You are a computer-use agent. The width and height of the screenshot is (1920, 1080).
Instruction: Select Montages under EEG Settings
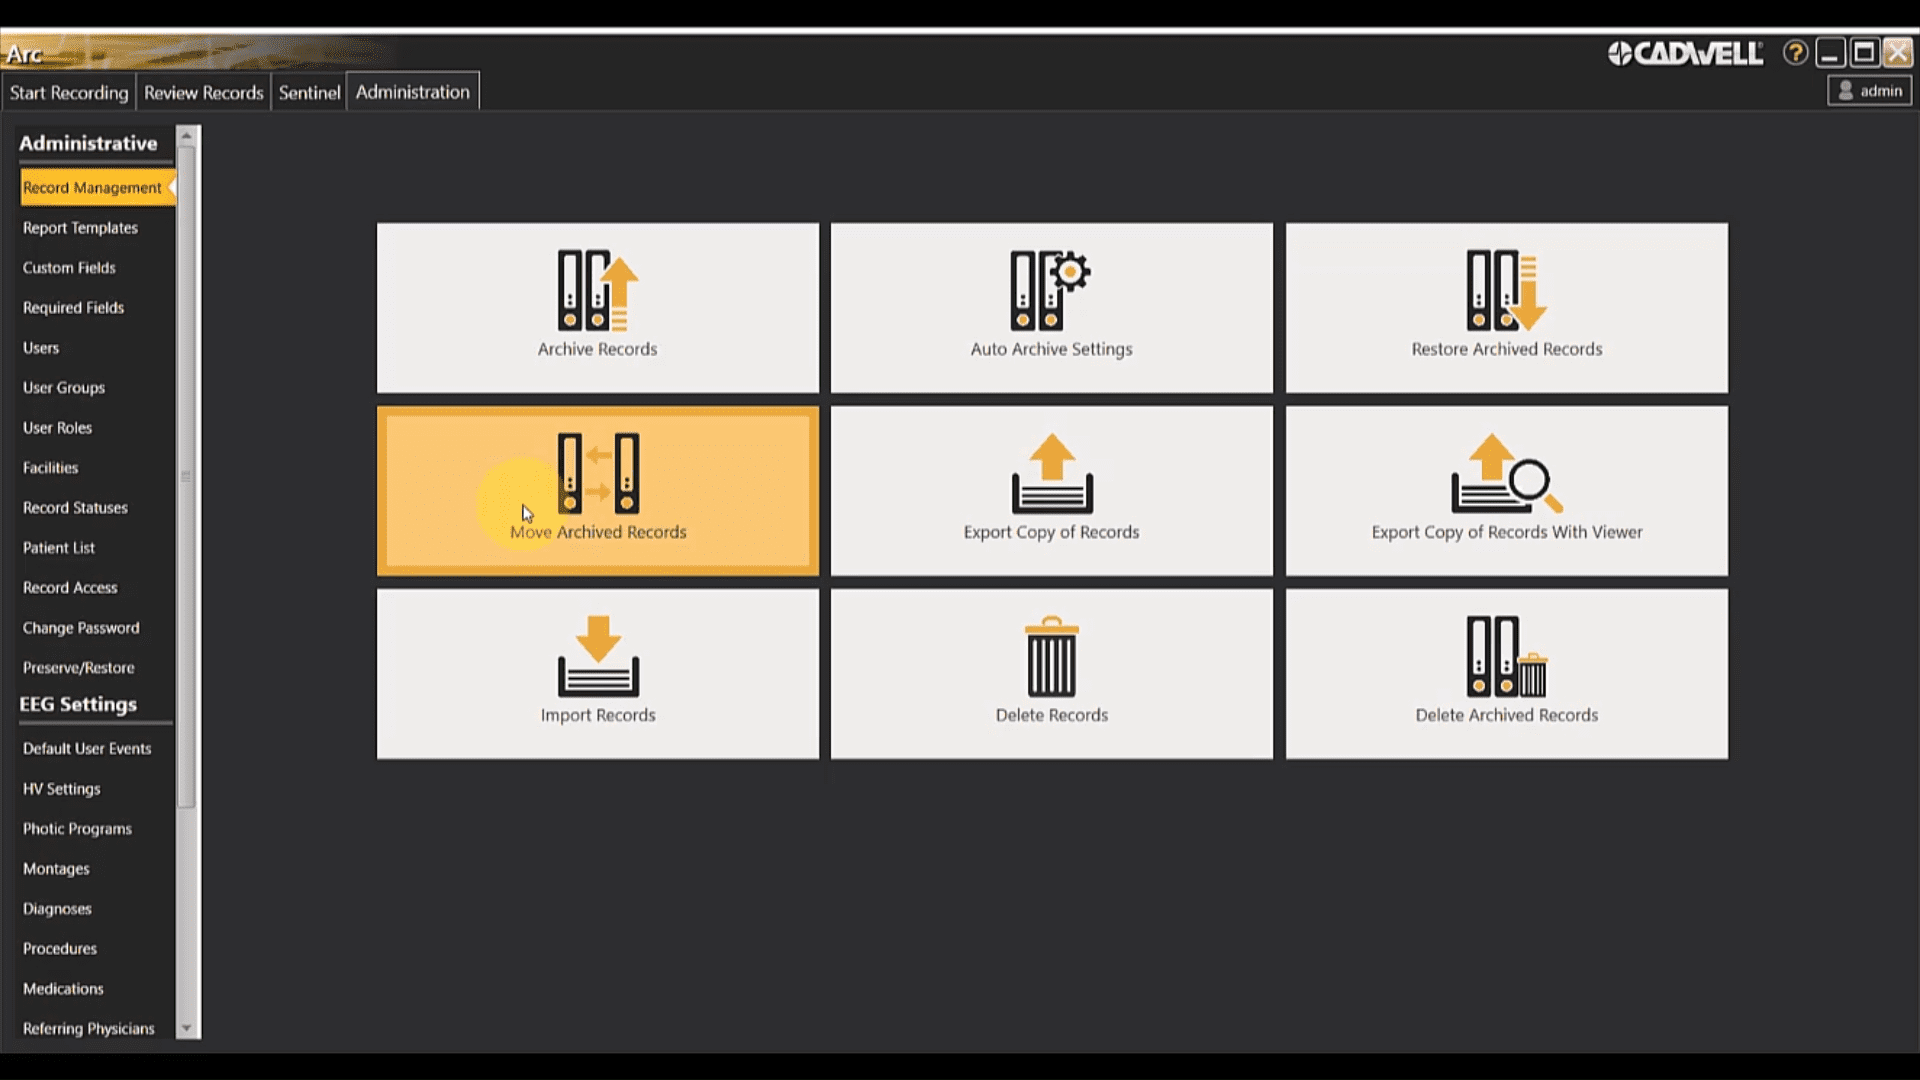tap(56, 869)
